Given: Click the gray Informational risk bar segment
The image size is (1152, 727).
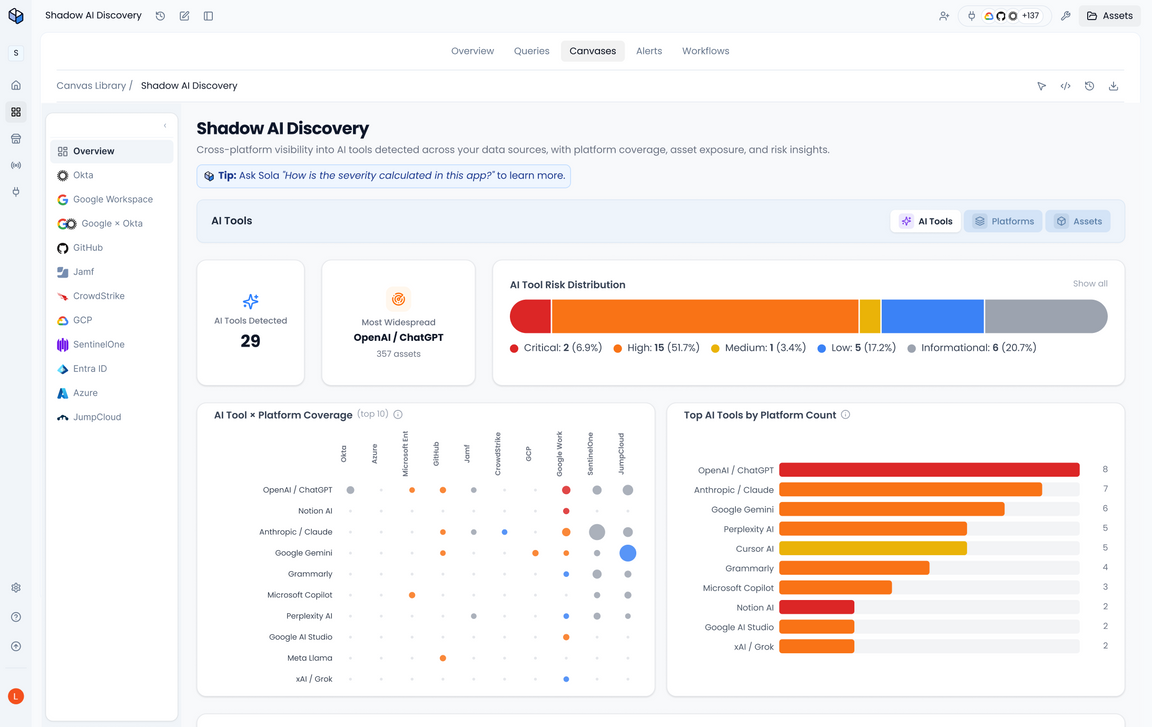Looking at the screenshot, I should point(1046,317).
